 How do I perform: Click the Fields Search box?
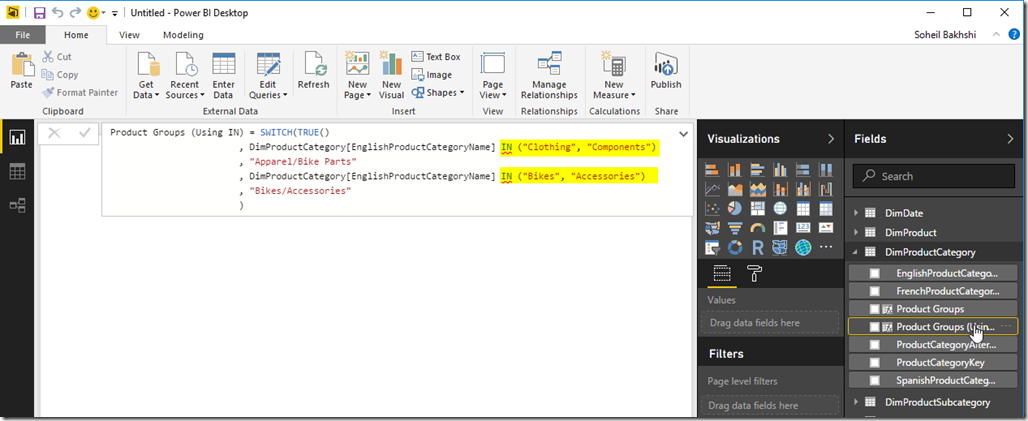pyautogui.click(x=934, y=176)
